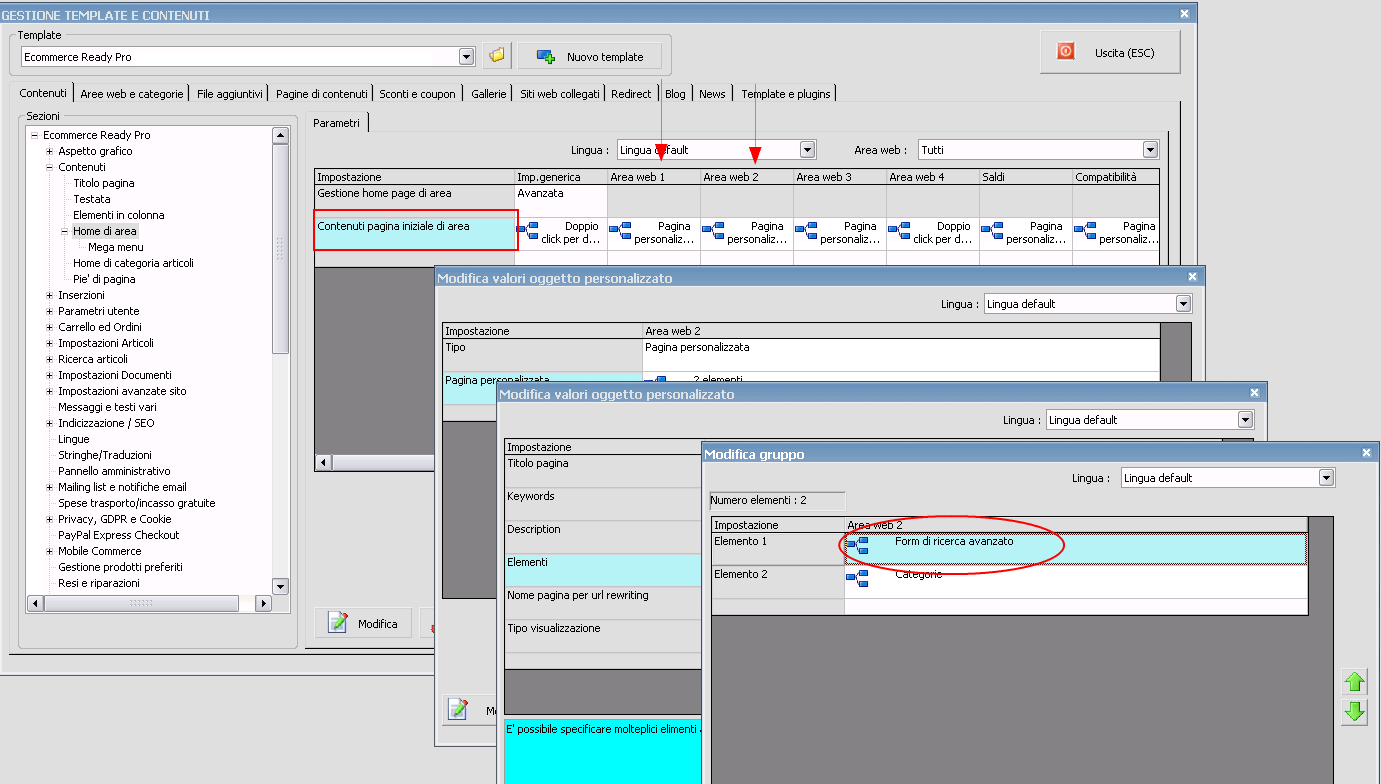Open the Template e plugins tab
Image resolution: width=1381 pixels, height=784 pixels.
786,94
